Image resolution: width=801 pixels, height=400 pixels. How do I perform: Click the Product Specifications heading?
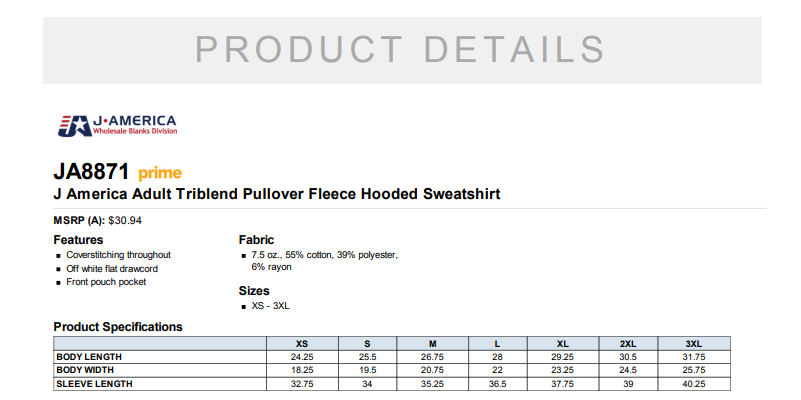118,327
